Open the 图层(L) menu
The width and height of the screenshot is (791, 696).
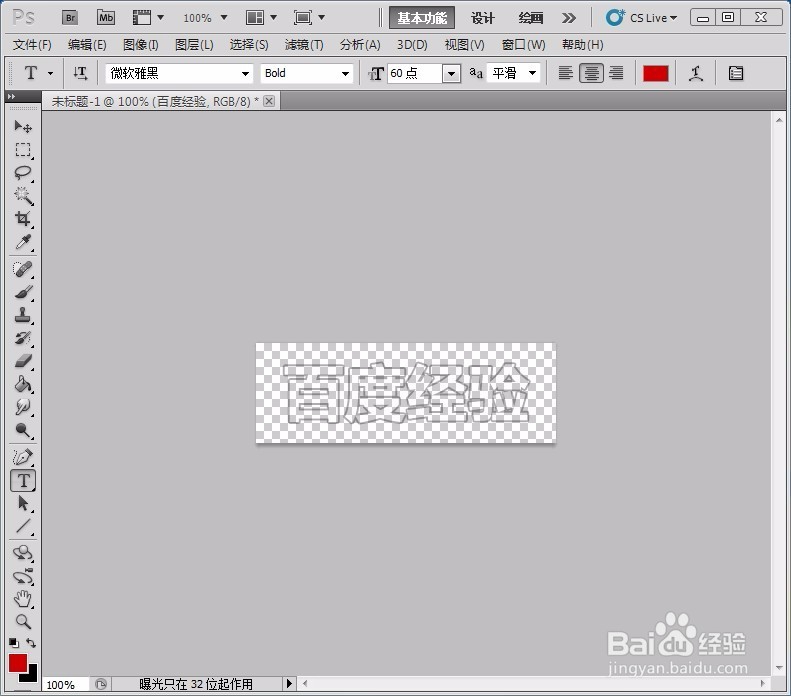pos(194,45)
